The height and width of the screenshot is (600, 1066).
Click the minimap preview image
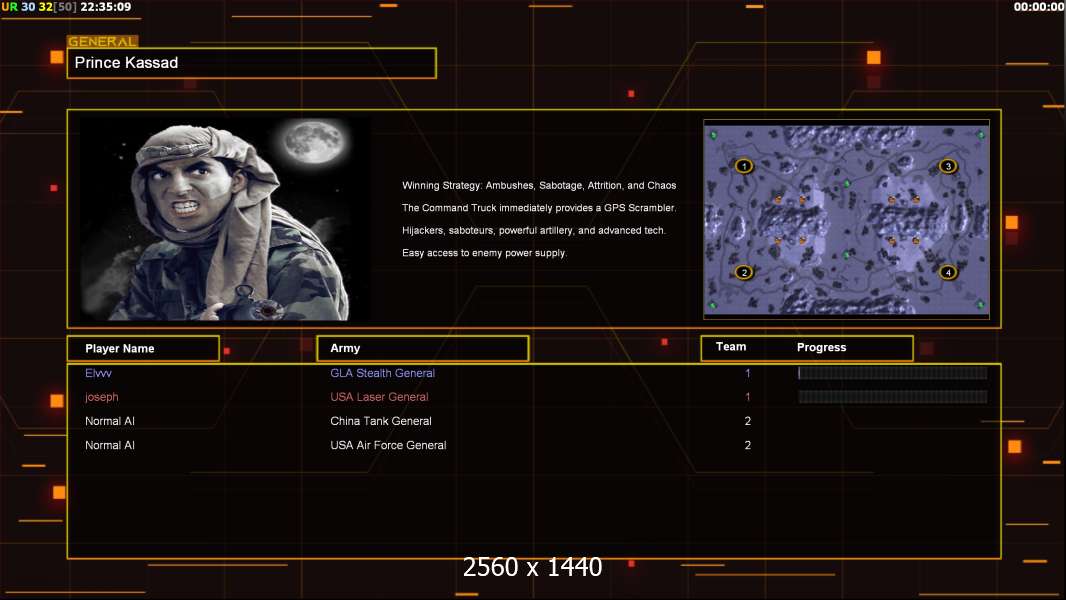tap(846, 219)
